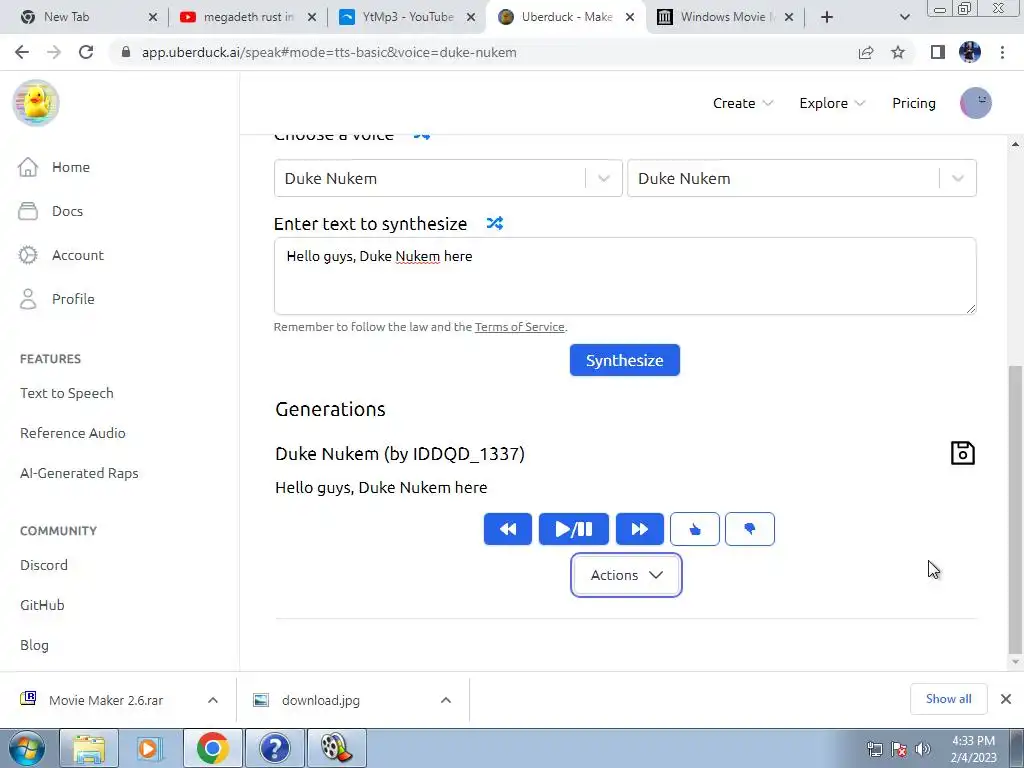Switch to Windows Movie Maker tab
This screenshot has width=1024, height=768.
[x=725, y=17]
